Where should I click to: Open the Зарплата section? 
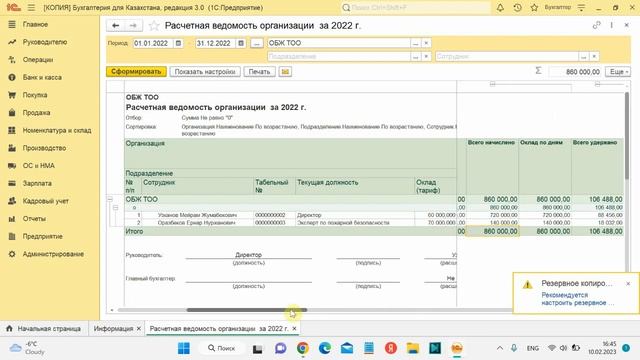(37, 183)
